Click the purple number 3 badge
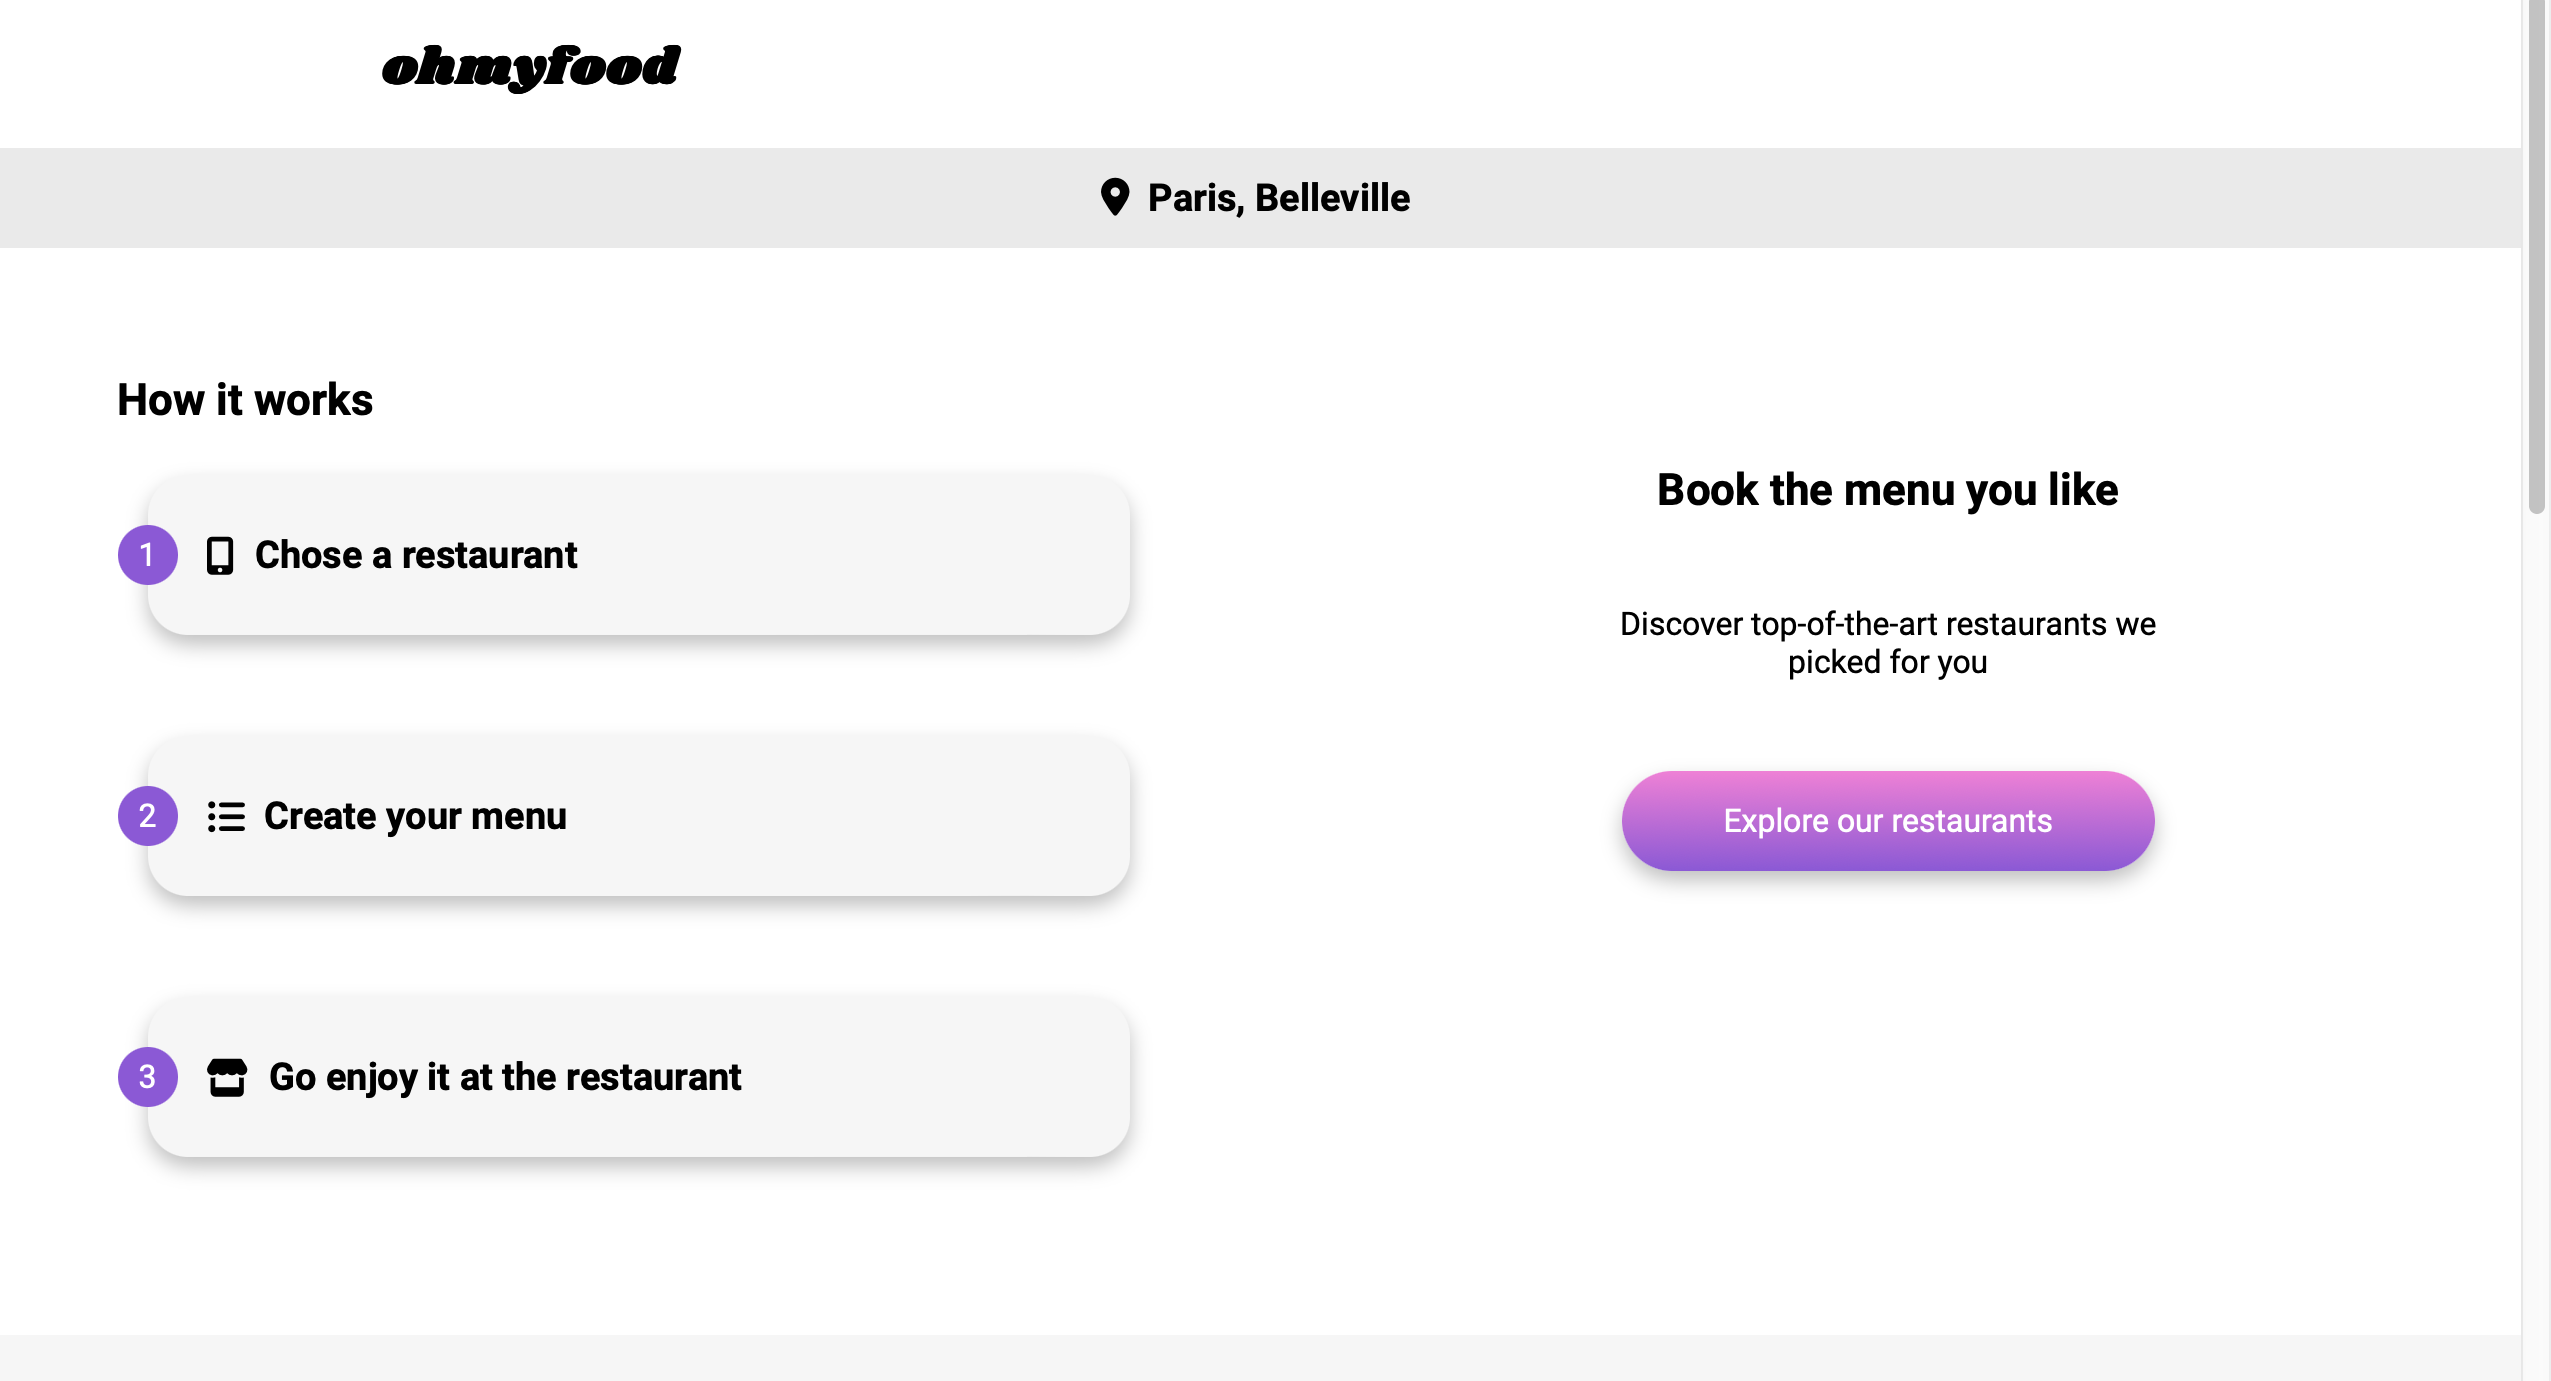This screenshot has height=1381, width=2551. point(148,1077)
